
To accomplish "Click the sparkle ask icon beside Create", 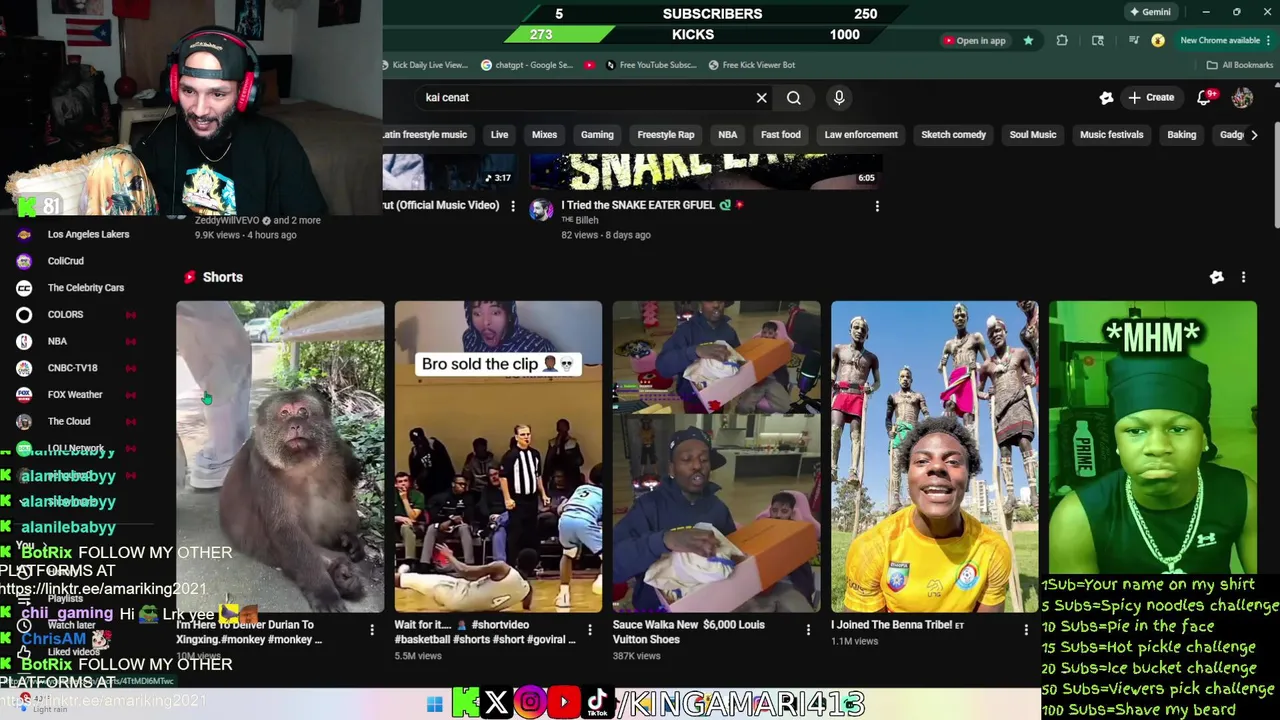I will 1106,98.
